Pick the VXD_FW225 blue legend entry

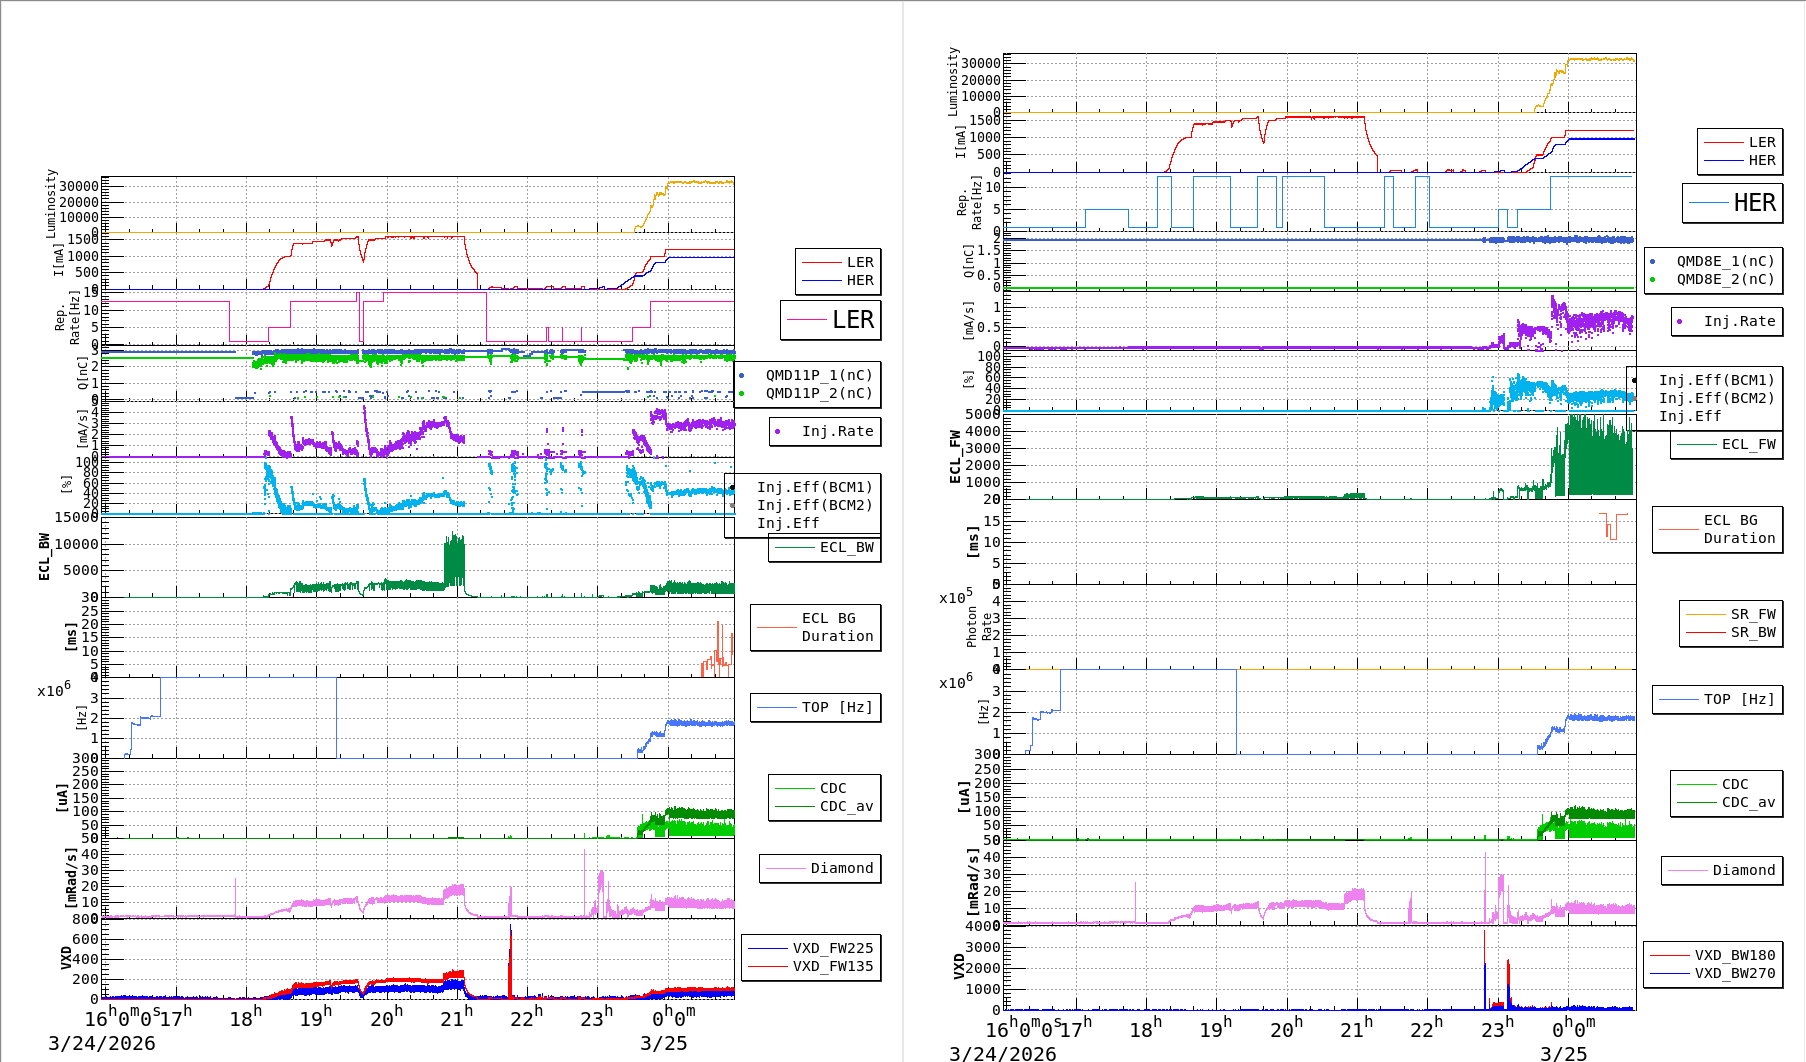831,949
